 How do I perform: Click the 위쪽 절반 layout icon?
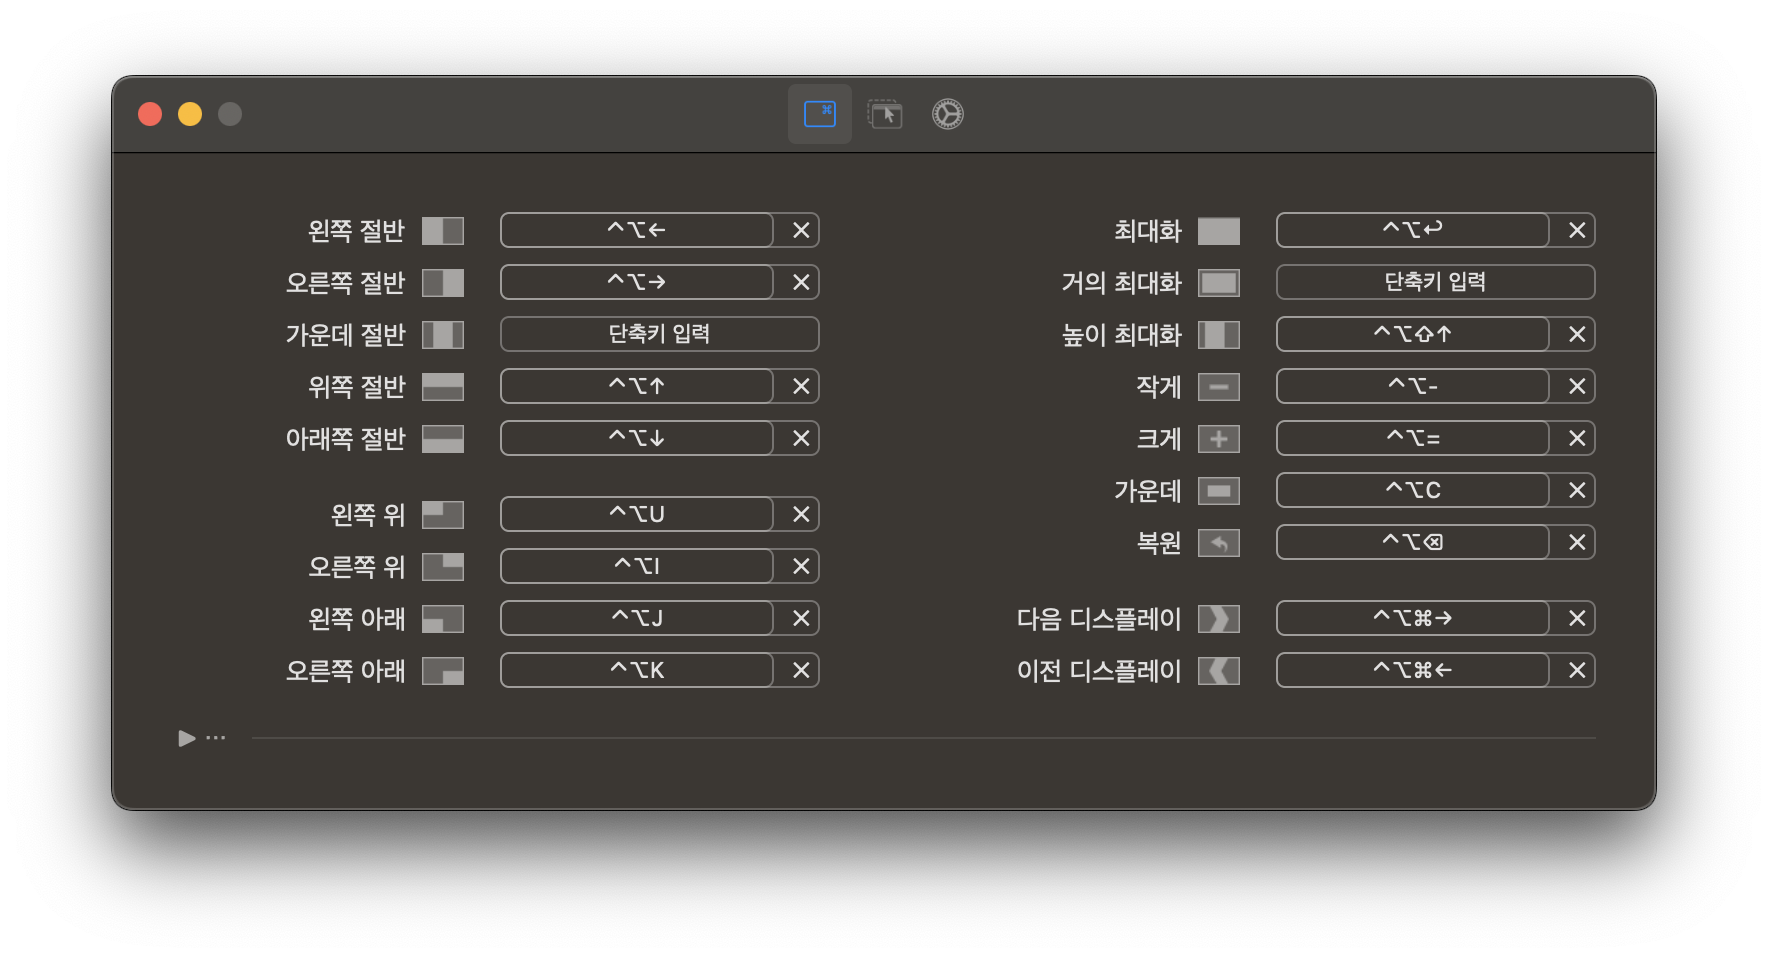tap(443, 387)
